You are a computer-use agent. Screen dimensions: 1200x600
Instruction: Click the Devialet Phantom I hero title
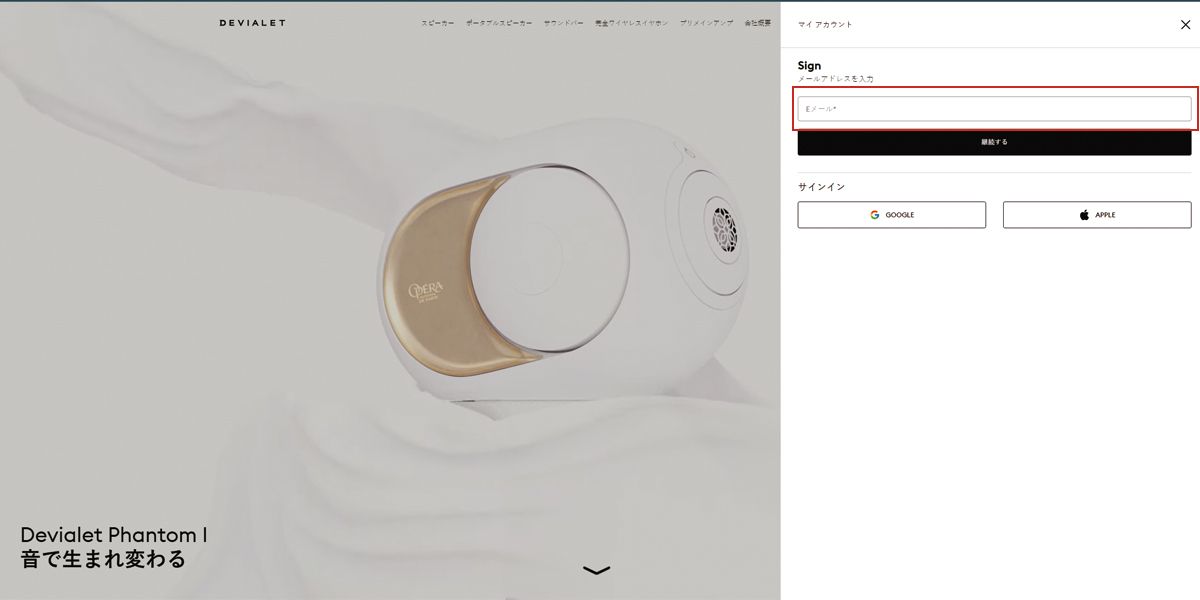[x=114, y=535]
